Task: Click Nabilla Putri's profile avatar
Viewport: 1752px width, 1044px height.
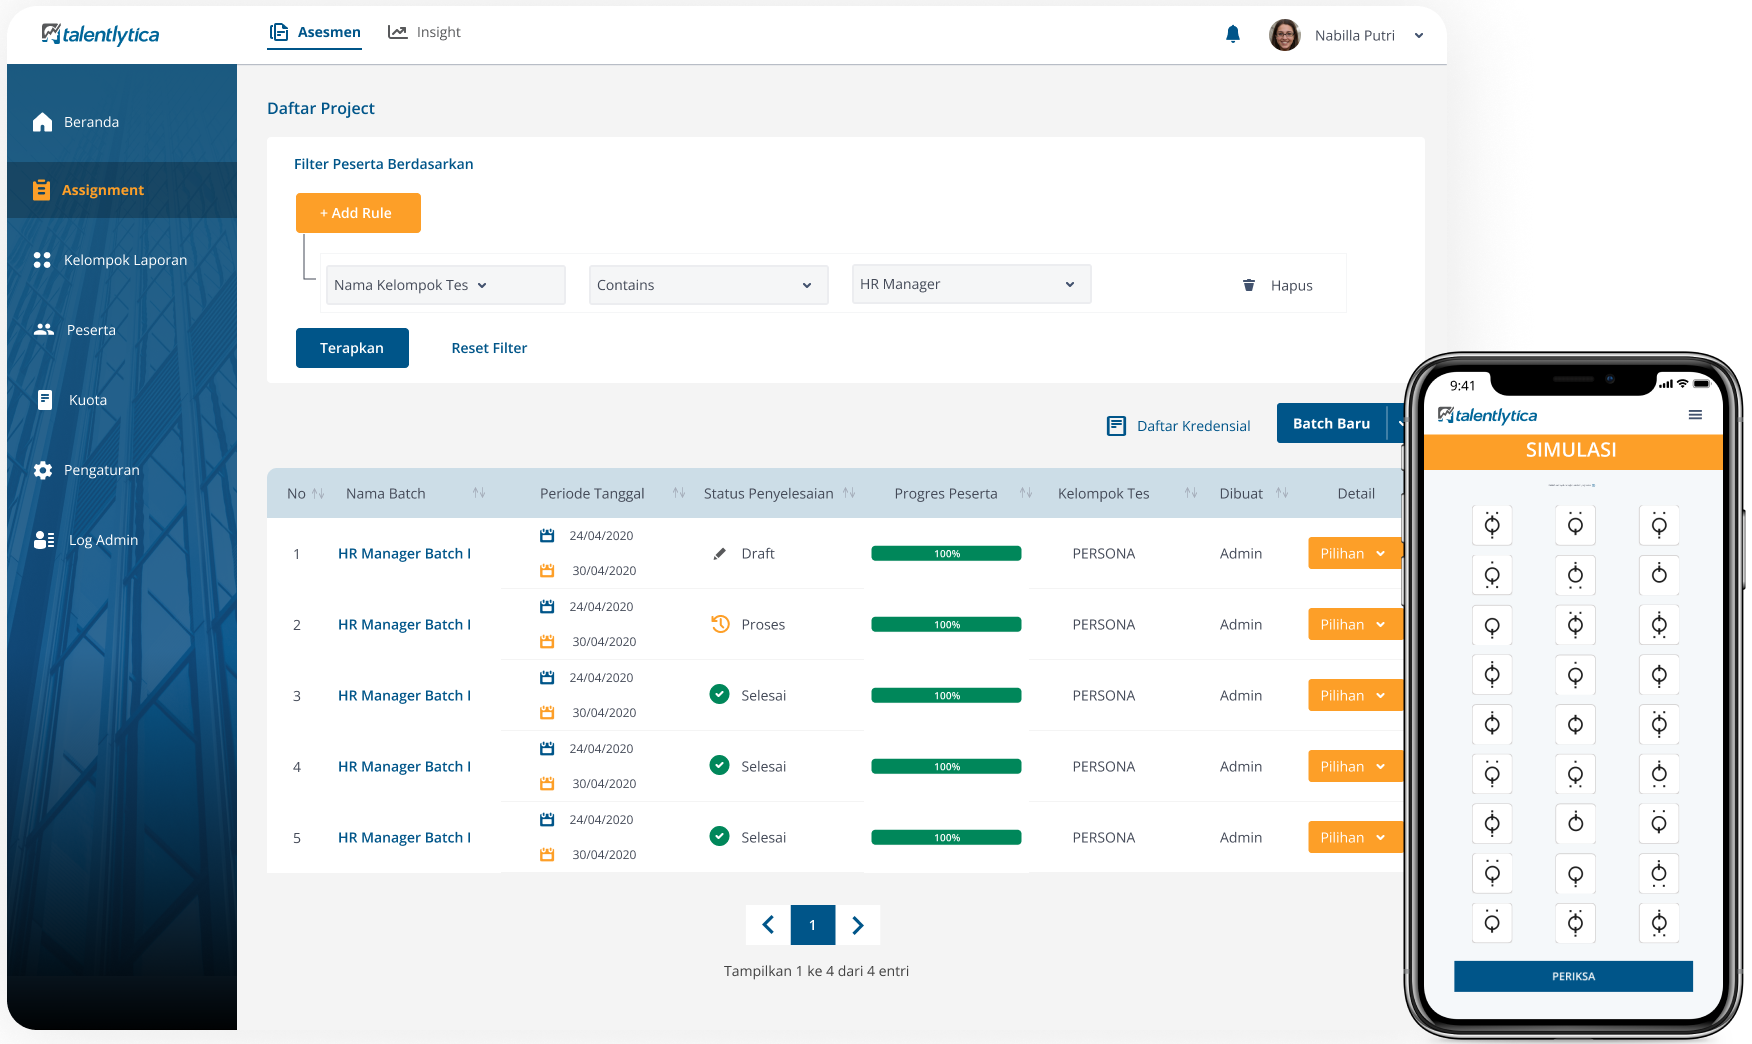Action: click(x=1285, y=35)
